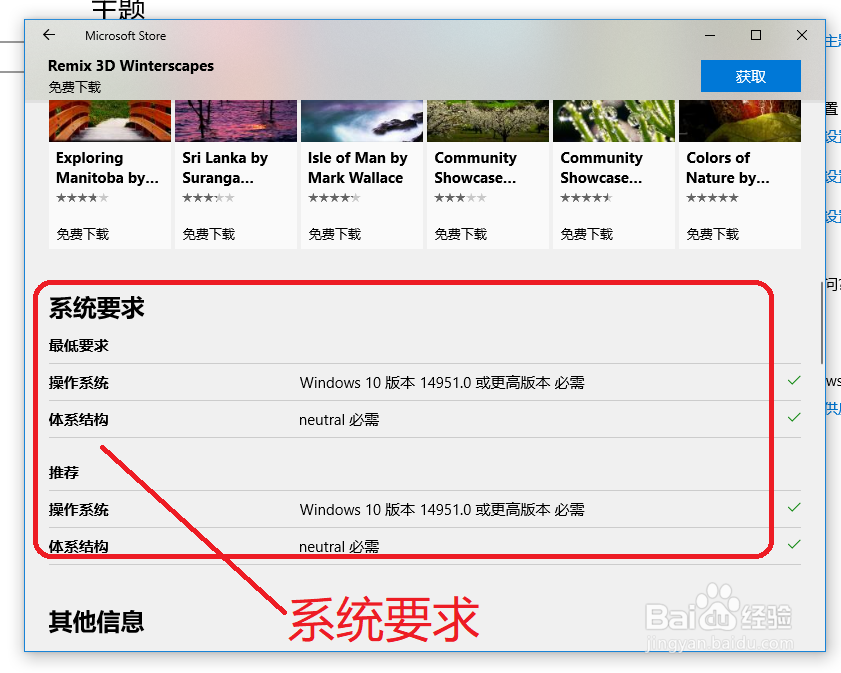Viewport: 841px width, 673px height.
Task: Click 体系结构 label under 最低要求
Action: (78, 419)
